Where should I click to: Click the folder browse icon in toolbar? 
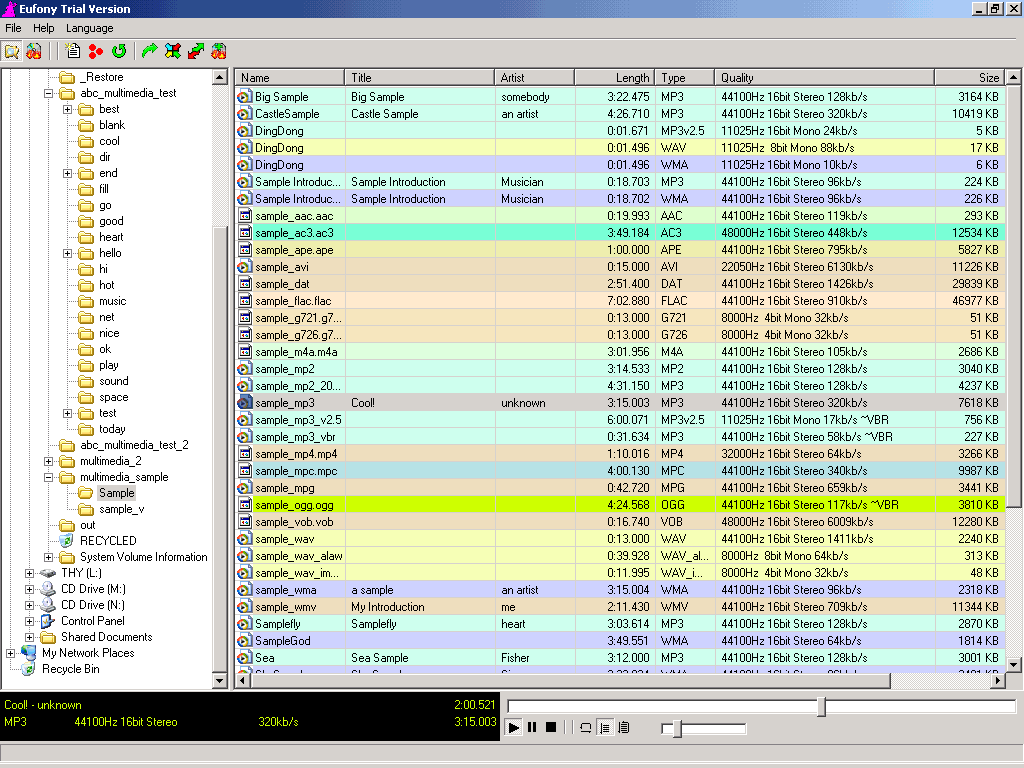12,51
